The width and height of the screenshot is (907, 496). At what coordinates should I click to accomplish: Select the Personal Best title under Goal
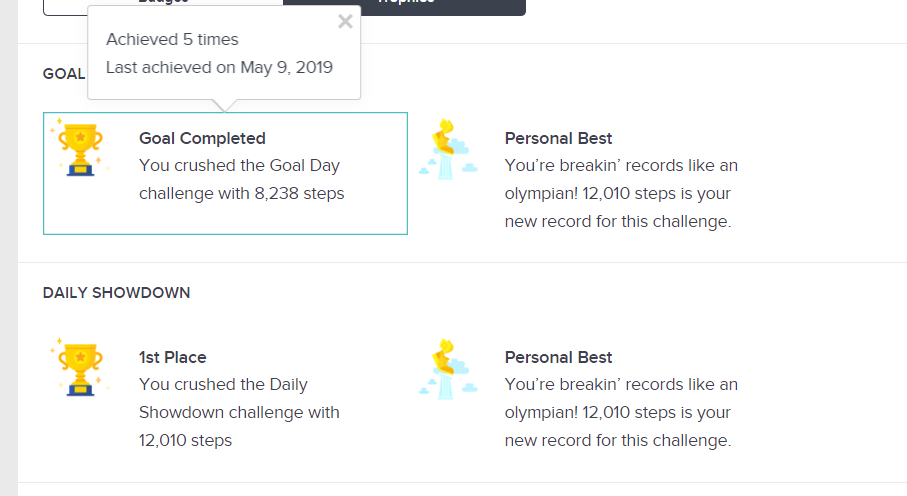pyautogui.click(x=558, y=138)
